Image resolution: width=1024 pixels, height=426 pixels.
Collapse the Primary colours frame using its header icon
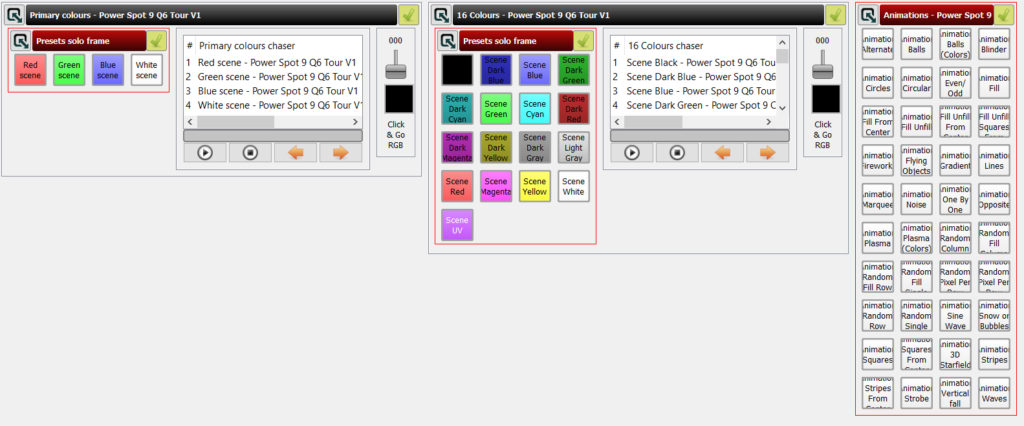tap(14, 15)
